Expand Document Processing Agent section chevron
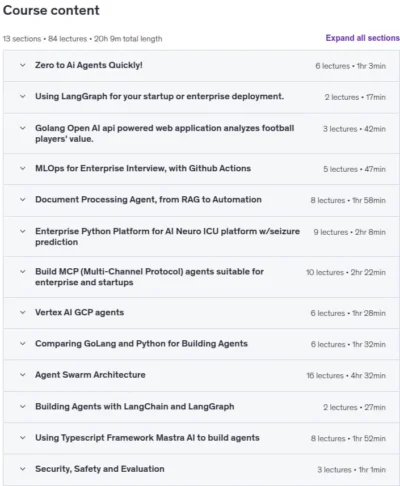The image size is (400, 486). pyautogui.click(x=23, y=200)
